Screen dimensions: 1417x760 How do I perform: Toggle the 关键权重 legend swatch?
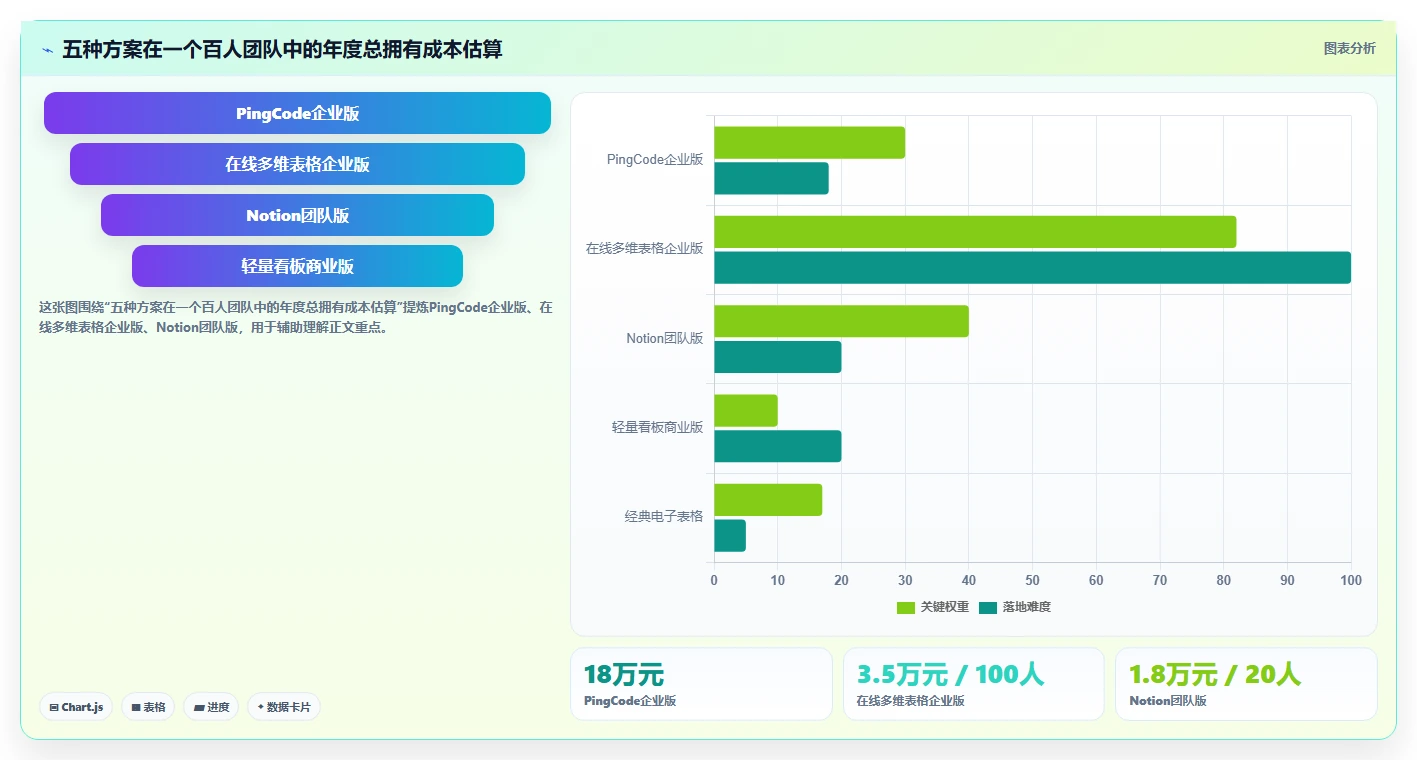[906, 607]
